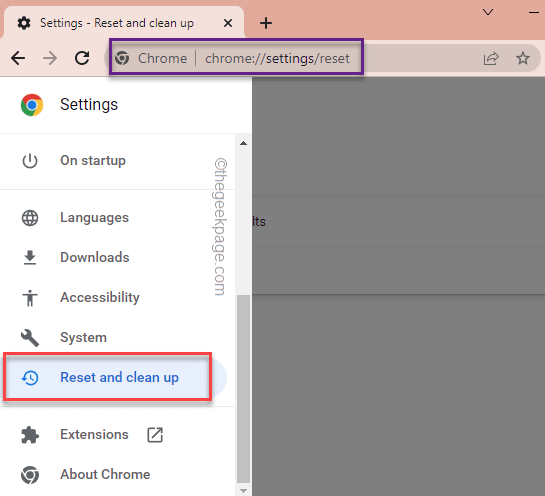Click the globe icon next to Languages

click(30, 218)
